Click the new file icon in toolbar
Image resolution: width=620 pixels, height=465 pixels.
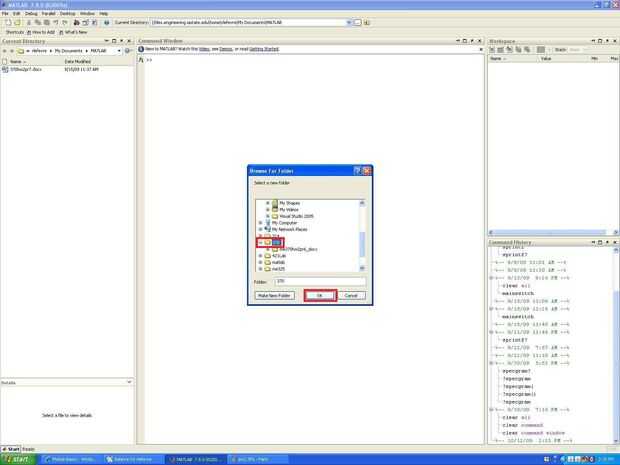coord(8,23)
